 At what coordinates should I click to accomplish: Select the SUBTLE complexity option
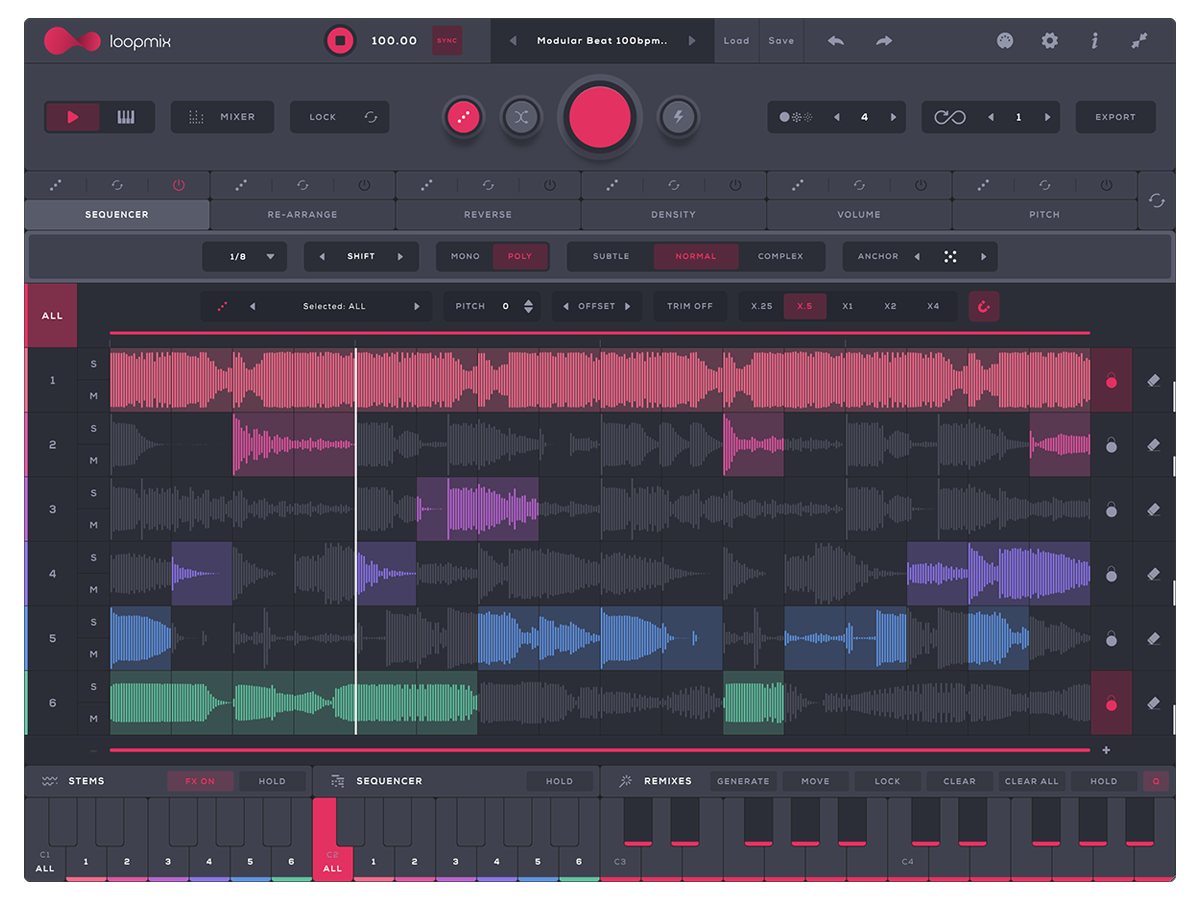611,256
